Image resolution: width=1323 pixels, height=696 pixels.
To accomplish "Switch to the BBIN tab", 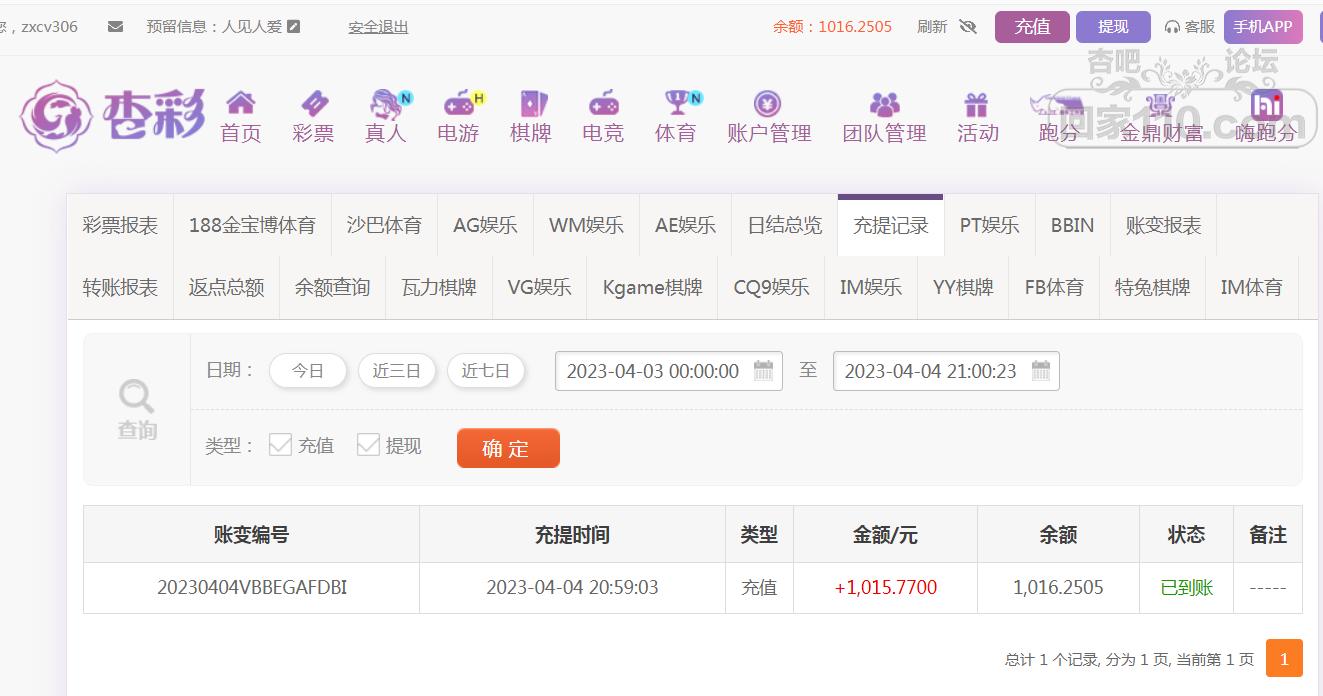I will point(1072,226).
